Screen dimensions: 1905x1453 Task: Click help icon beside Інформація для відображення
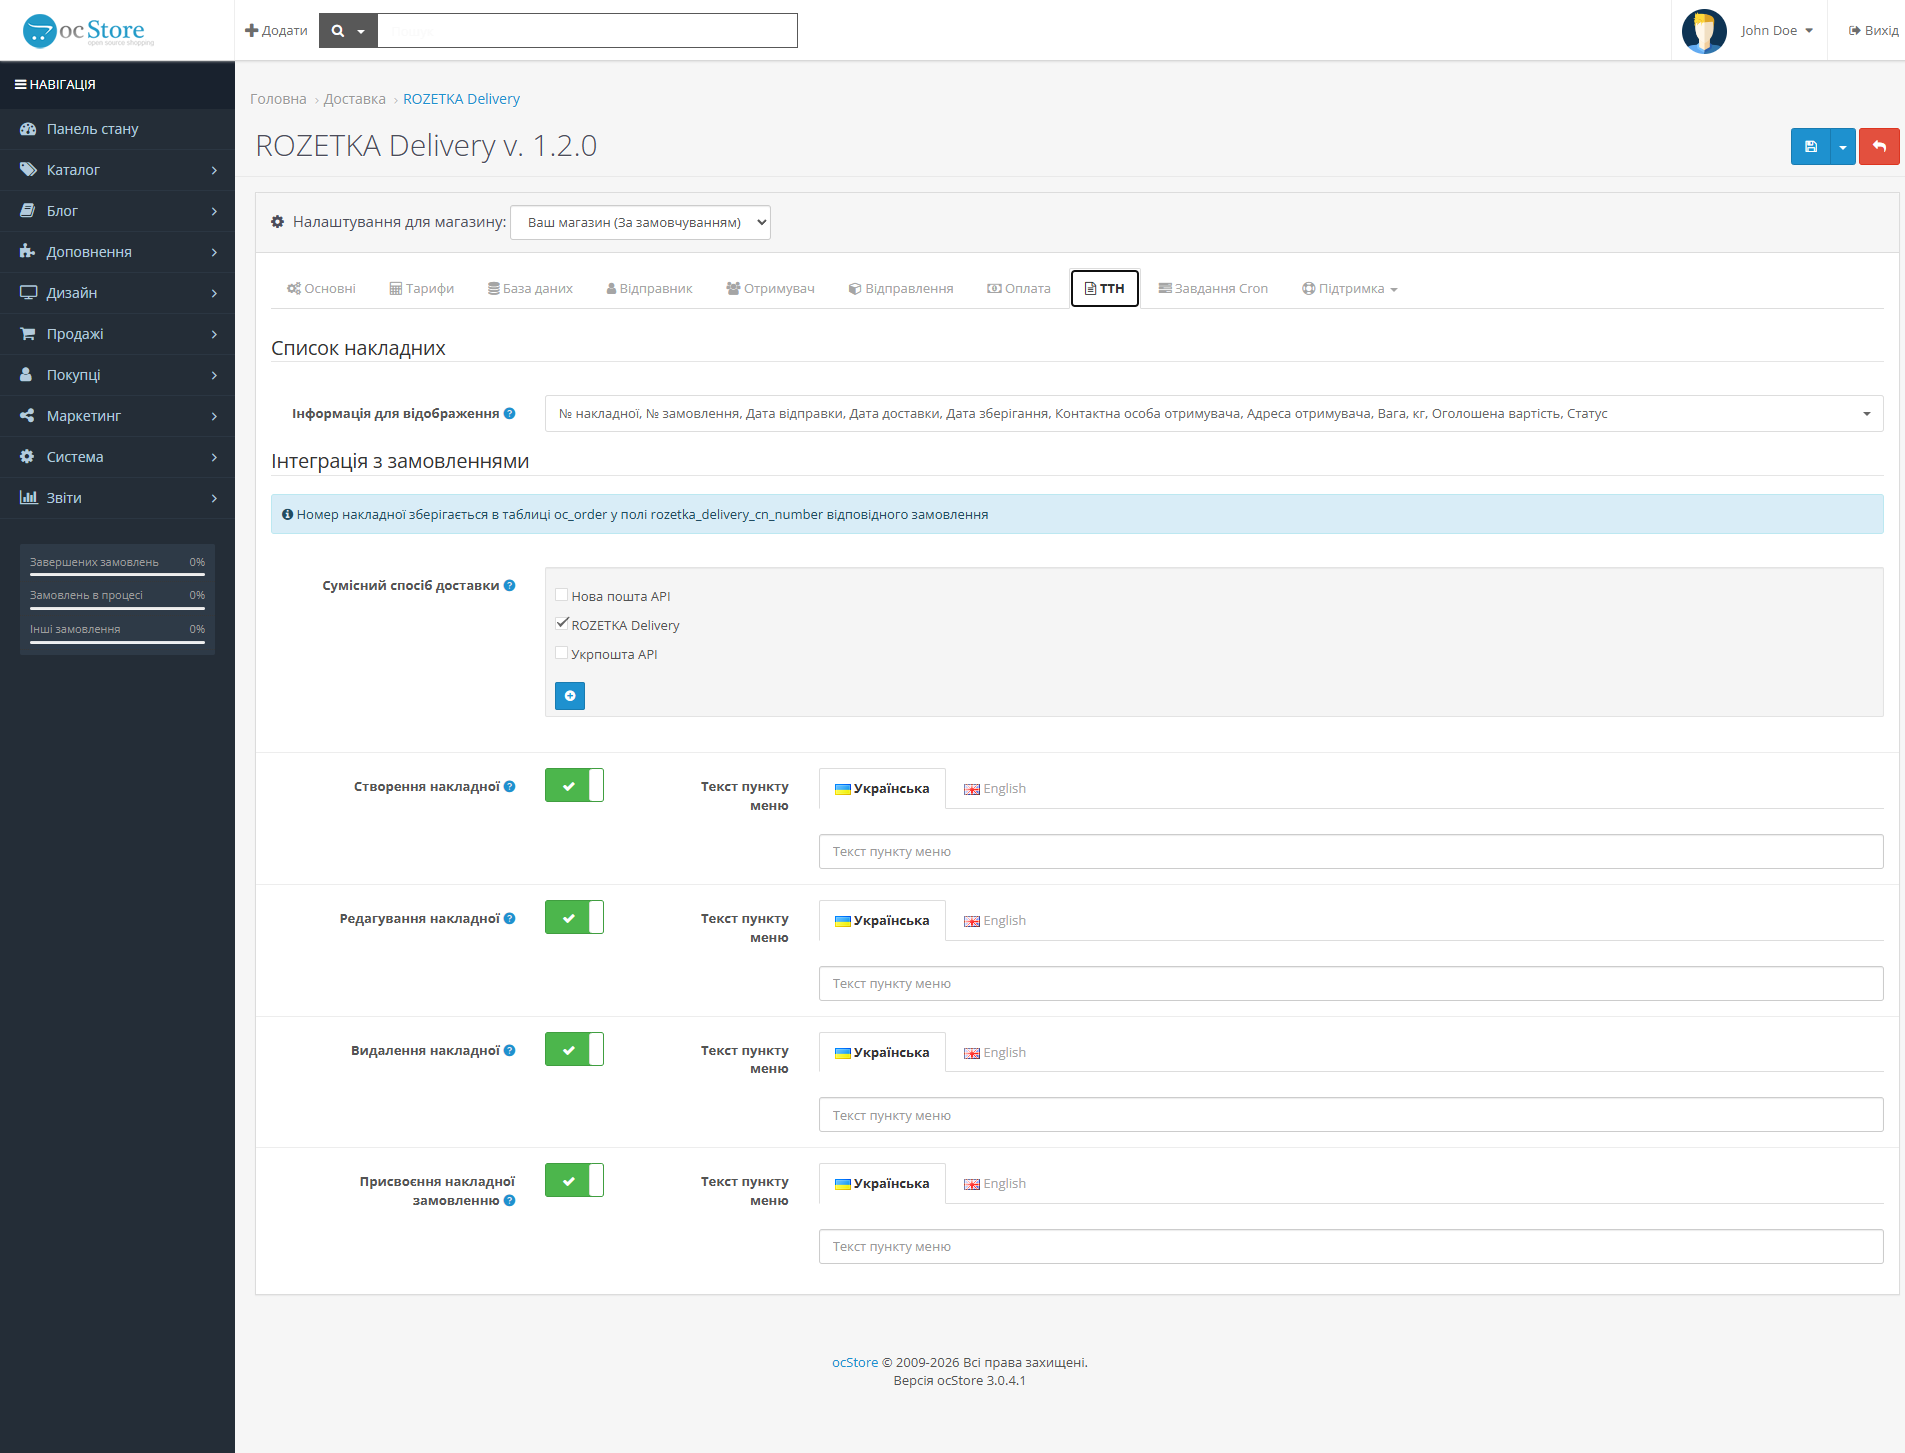click(x=510, y=414)
